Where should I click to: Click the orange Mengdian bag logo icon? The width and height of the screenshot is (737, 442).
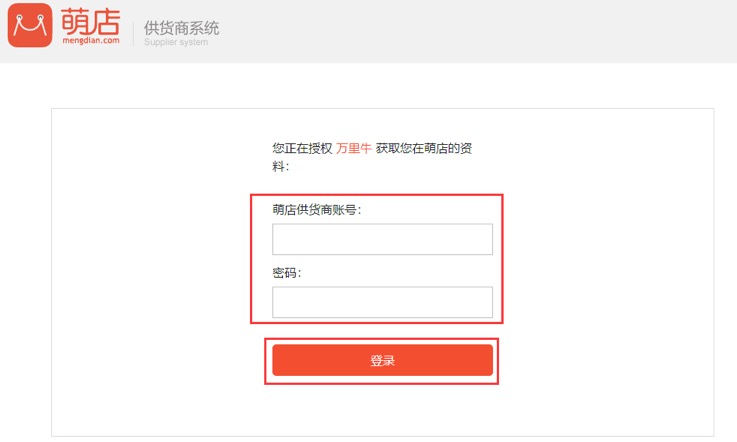(29, 26)
